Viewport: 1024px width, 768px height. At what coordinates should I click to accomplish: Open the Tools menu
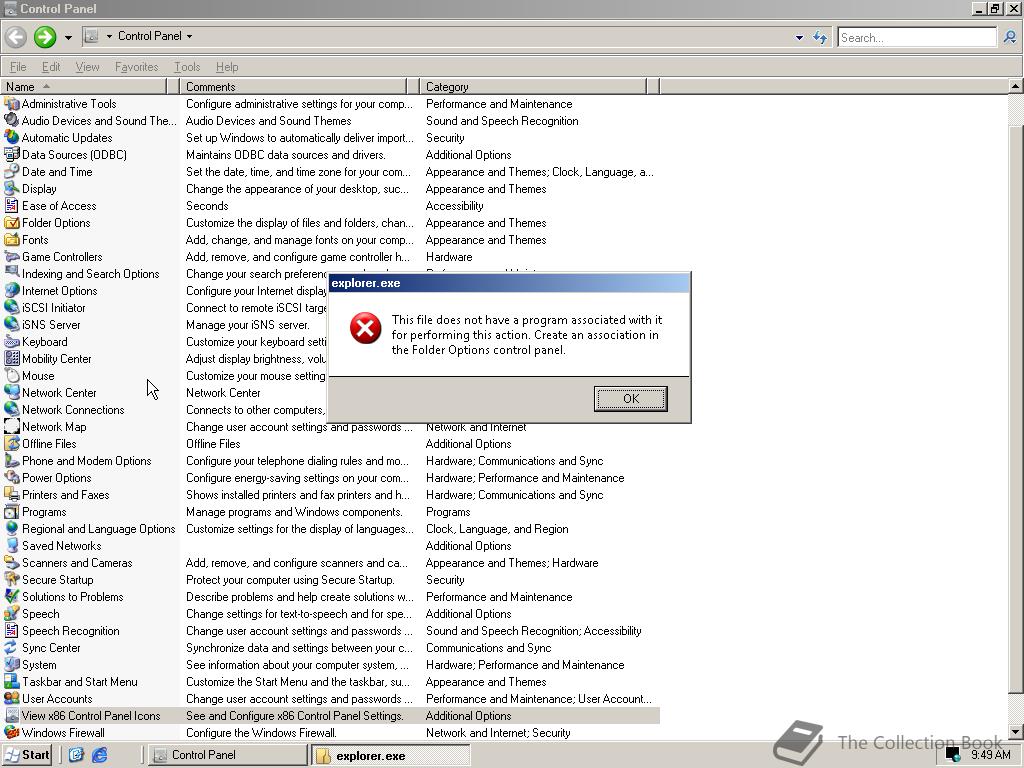pyautogui.click(x=187, y=67)
